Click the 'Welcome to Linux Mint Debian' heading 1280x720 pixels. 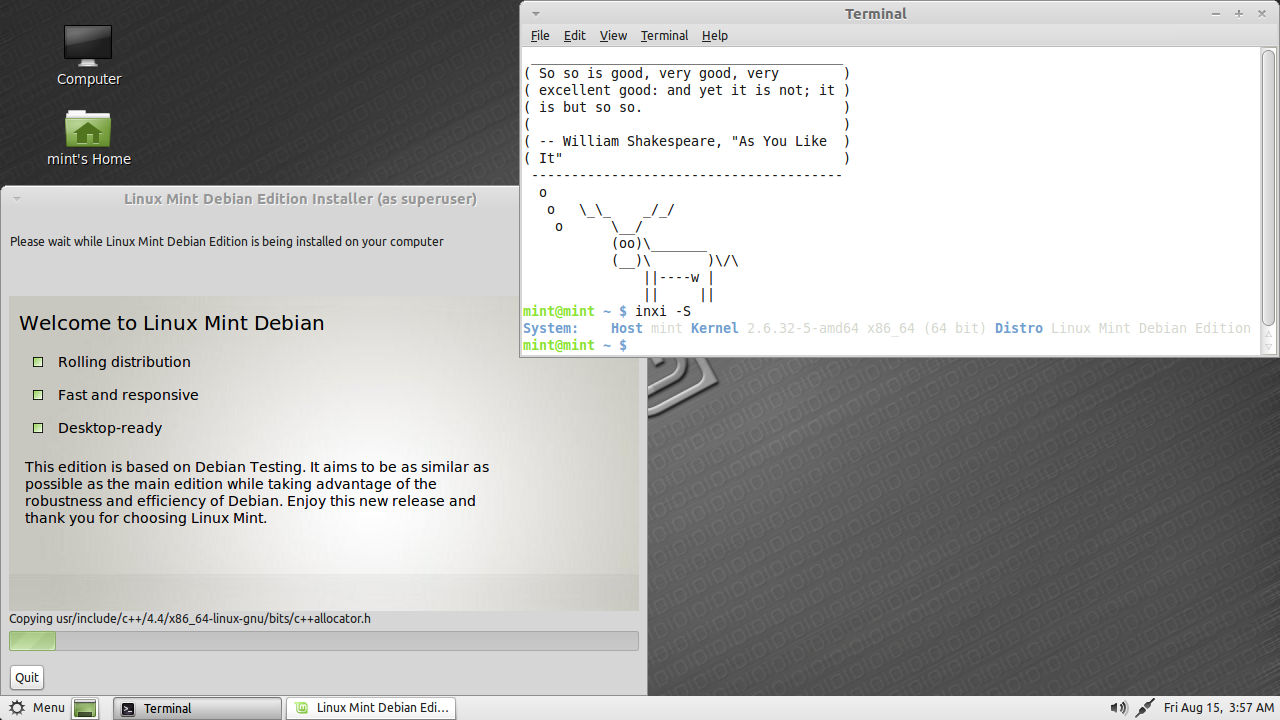click(172, 323)
